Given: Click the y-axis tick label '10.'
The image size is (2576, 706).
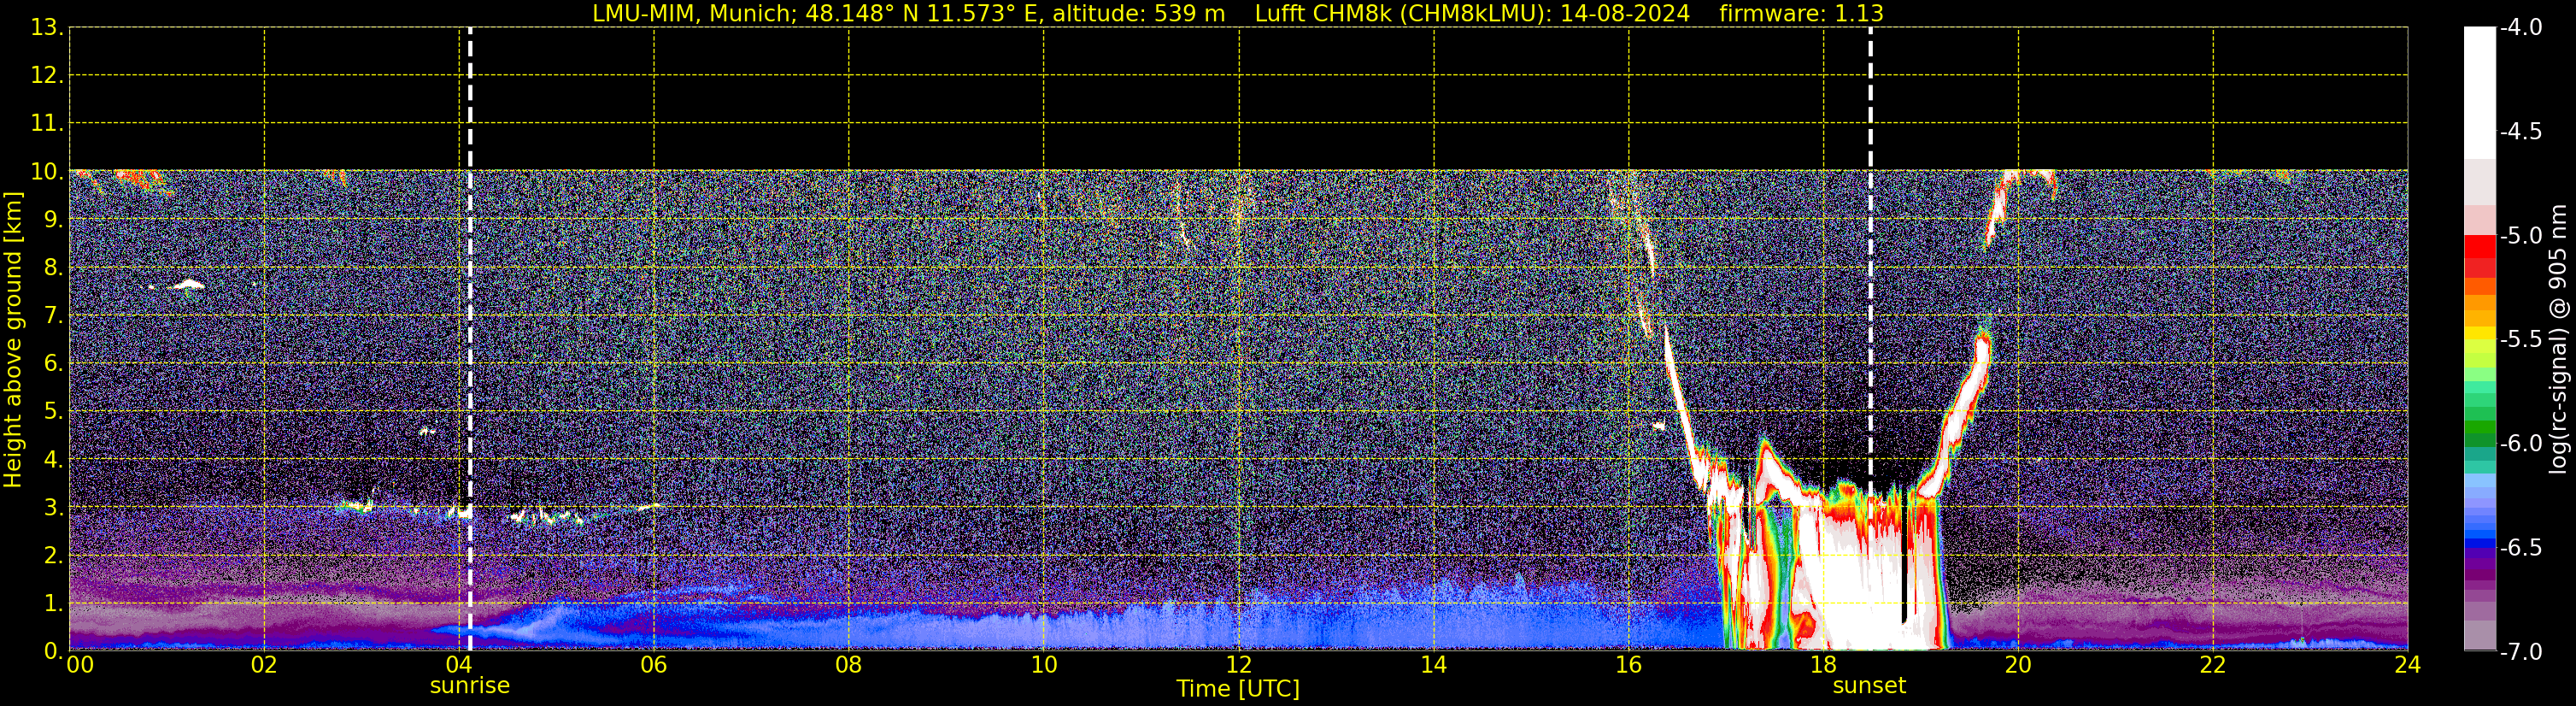Looking at the screenshot, I should [47, 172].
